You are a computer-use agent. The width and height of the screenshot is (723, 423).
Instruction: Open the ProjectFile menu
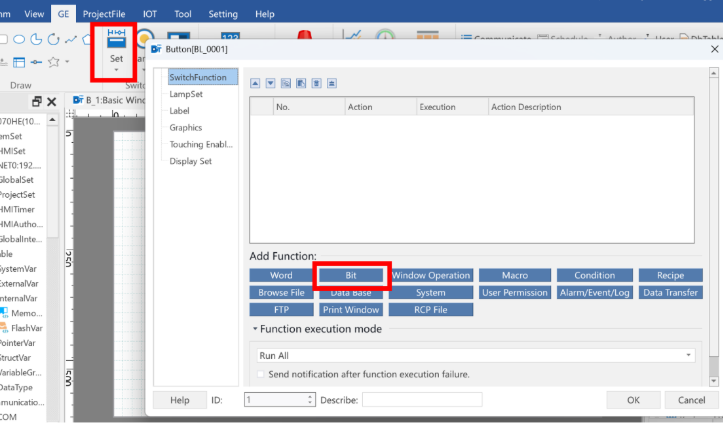104,14
